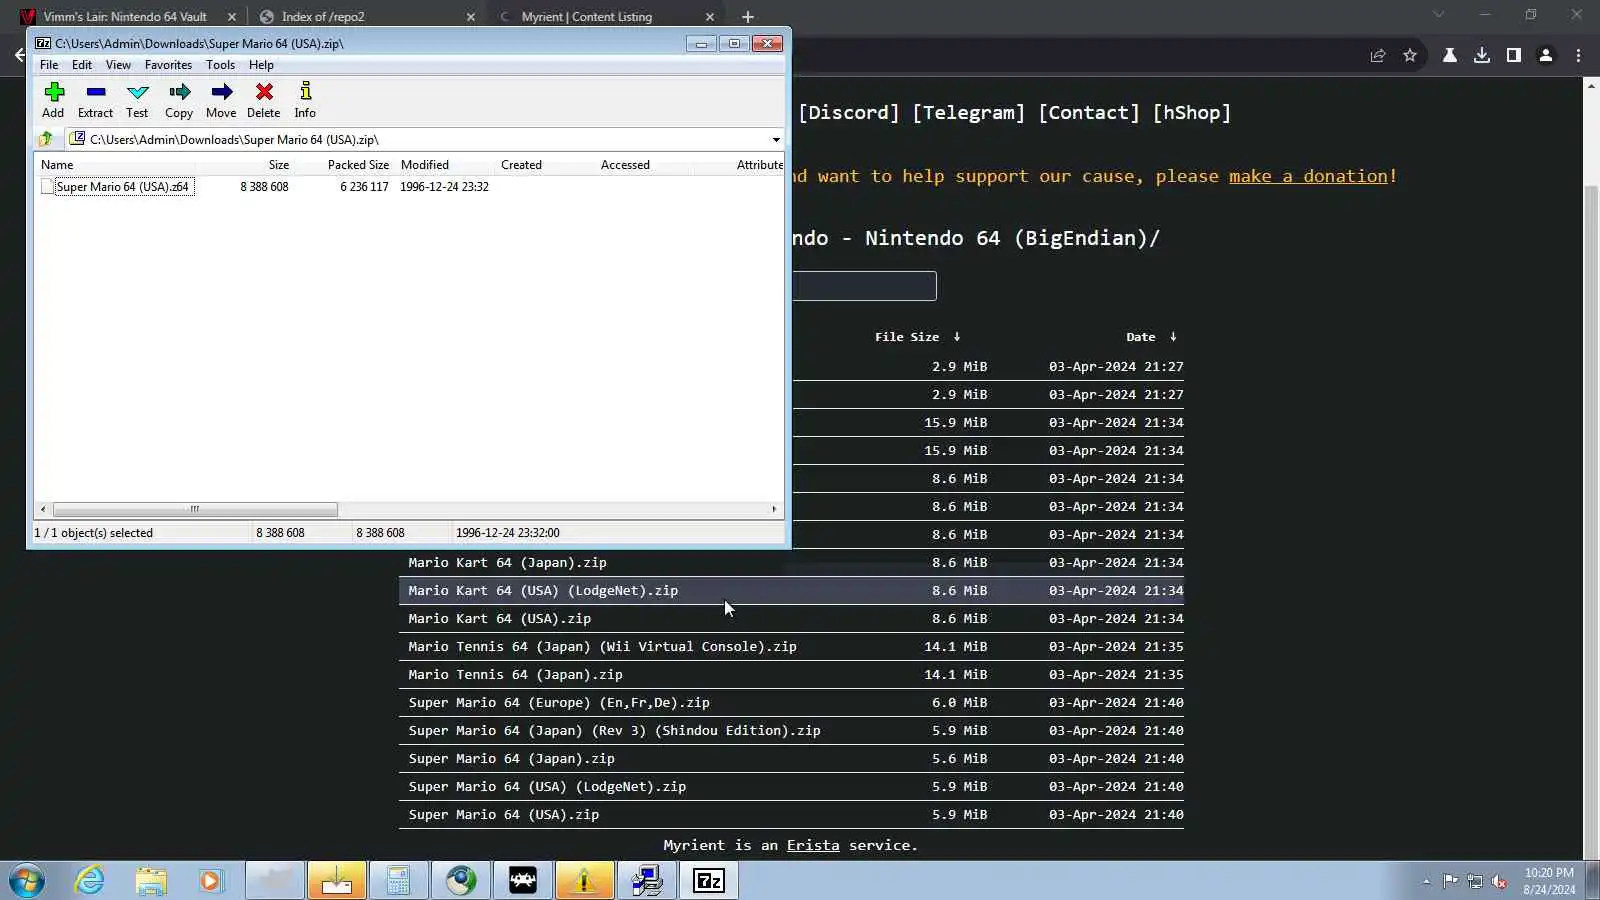
Task: Open a new browser tab
Action: (x=748, y=17)
